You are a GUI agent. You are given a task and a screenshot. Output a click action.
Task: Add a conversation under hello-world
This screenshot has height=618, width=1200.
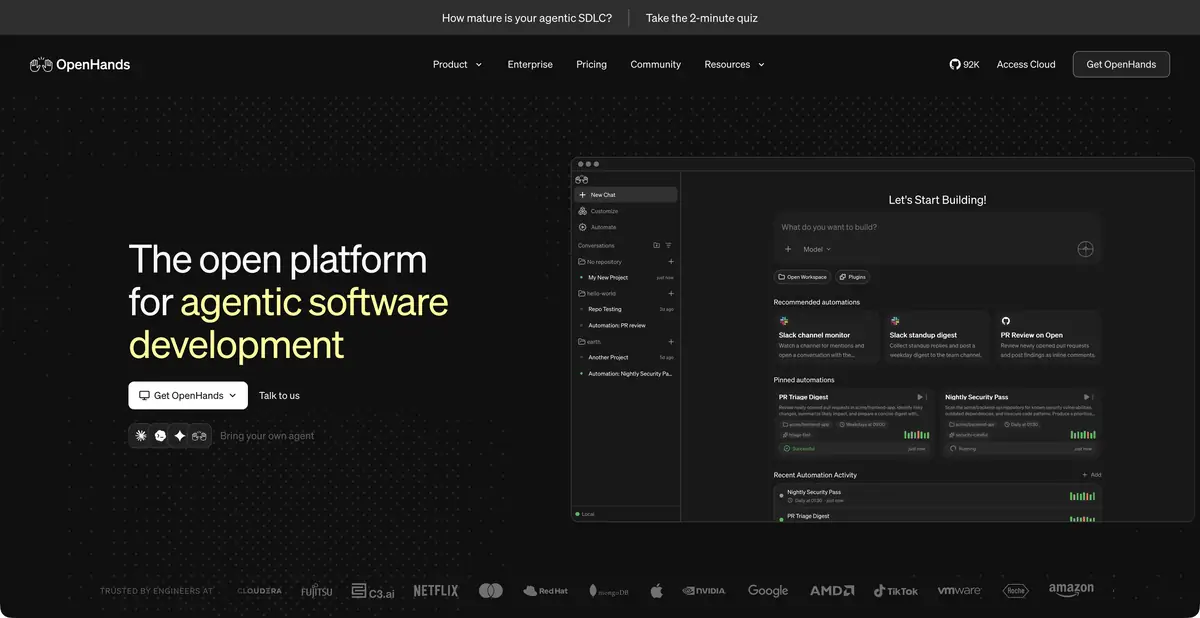(x=671, y=294)
